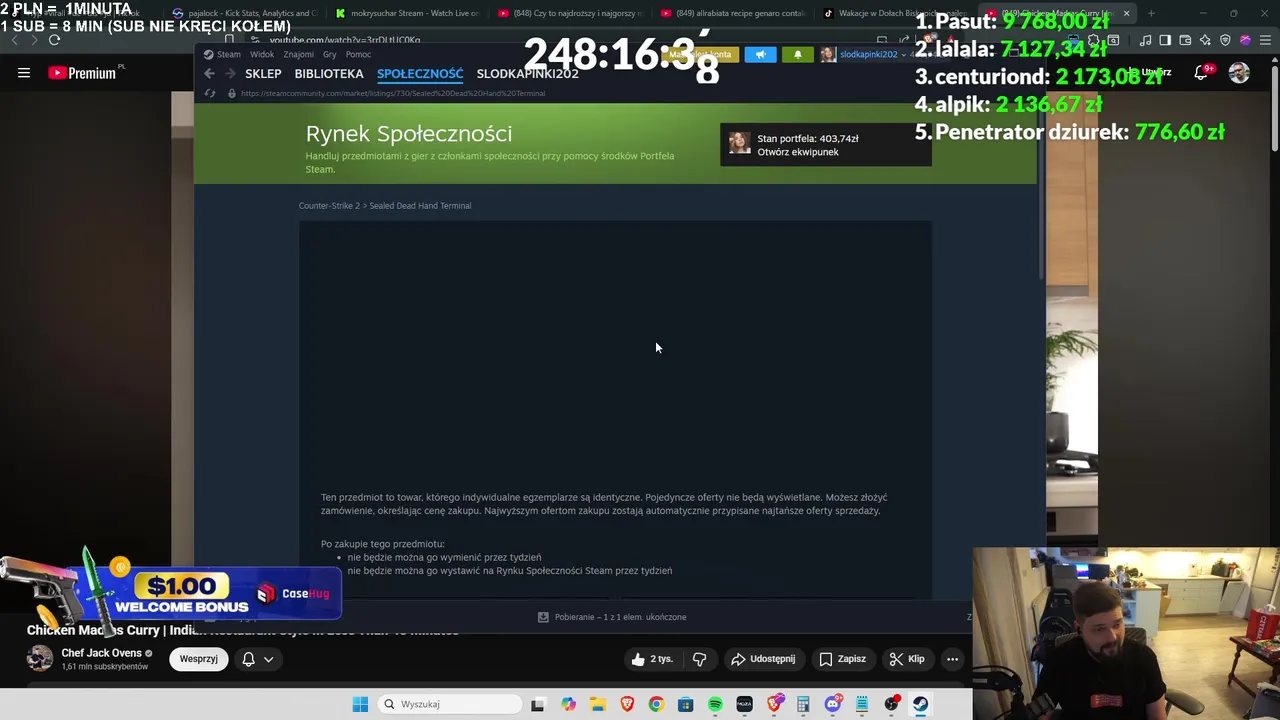
Task: Click the Sealed Dead Hand Terminal breadcrumb
Action: pyautogui.click(x=420, y=206)
